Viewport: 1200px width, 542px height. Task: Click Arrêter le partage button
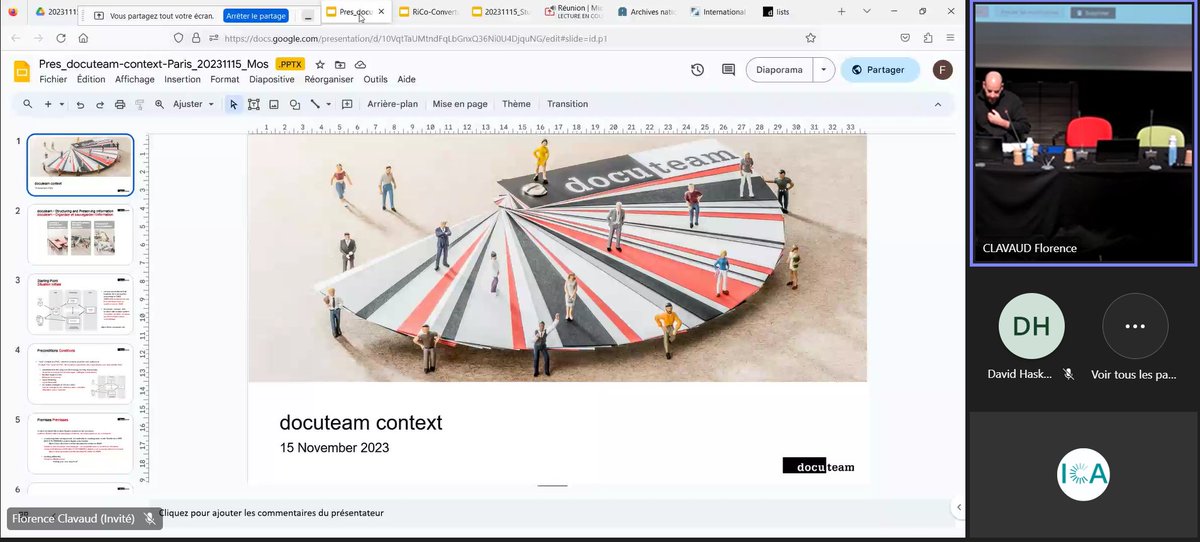click(x=255, y=16)
